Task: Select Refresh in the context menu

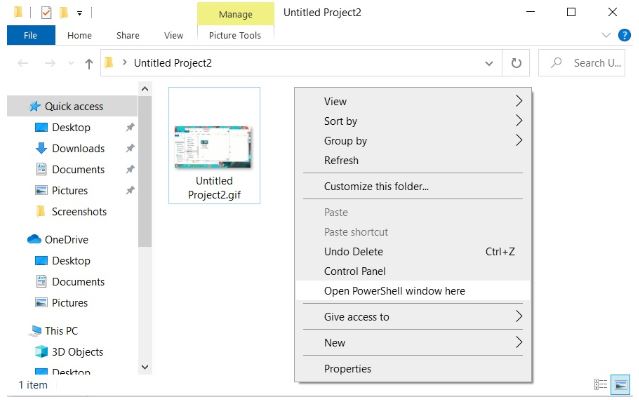Action: point(341,160)
